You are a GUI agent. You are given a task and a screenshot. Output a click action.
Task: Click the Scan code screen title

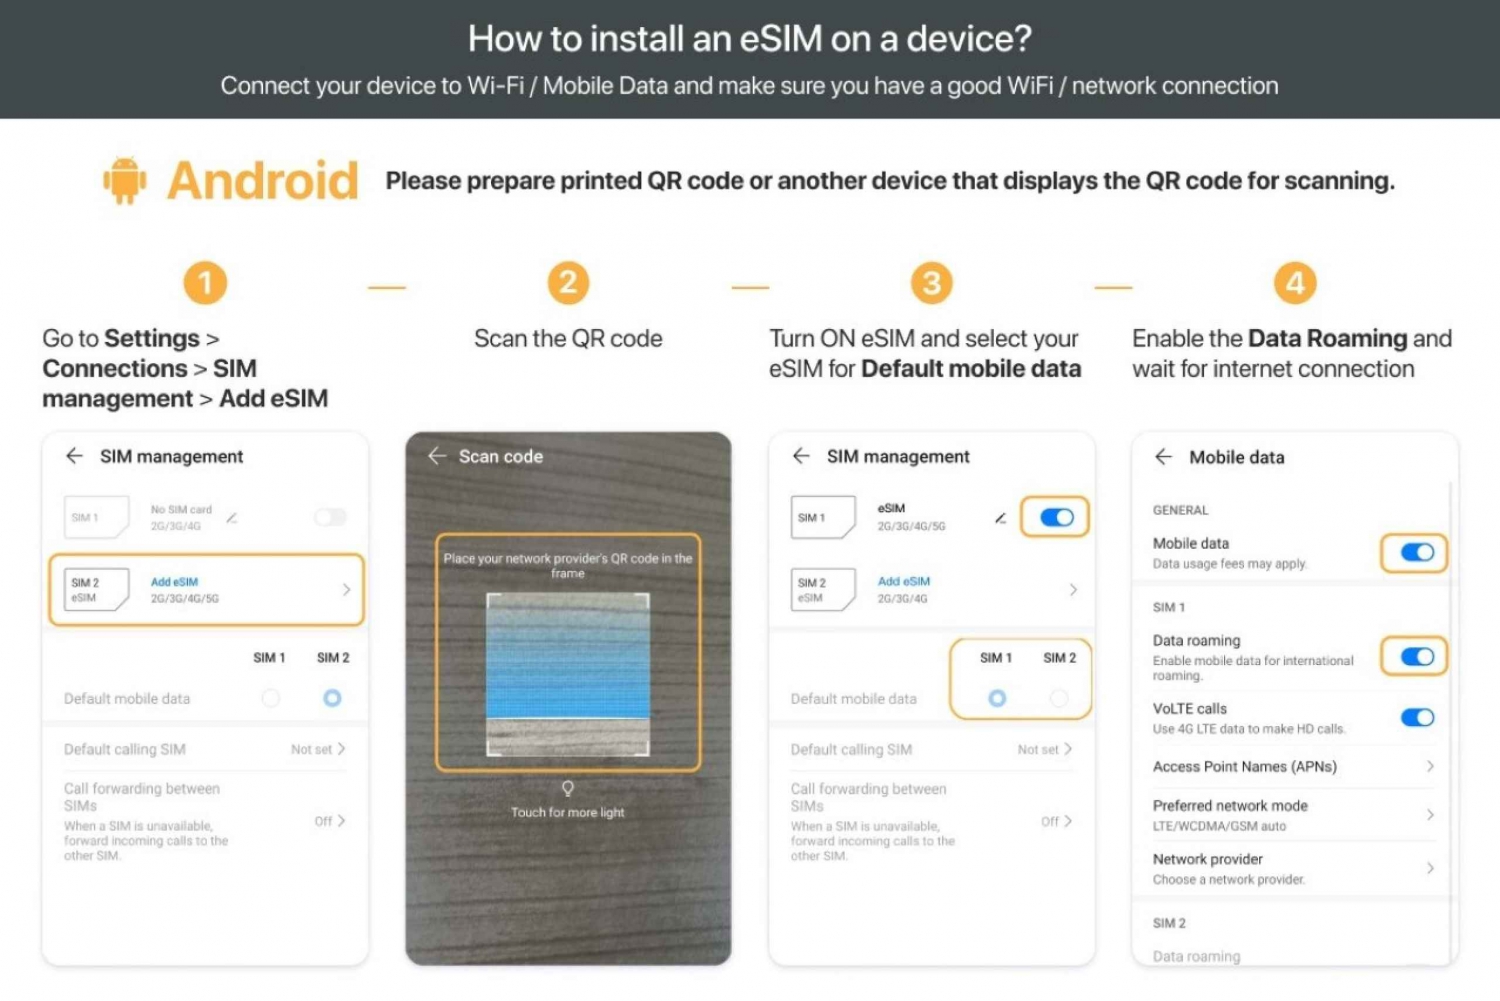(x=501, y=456)
